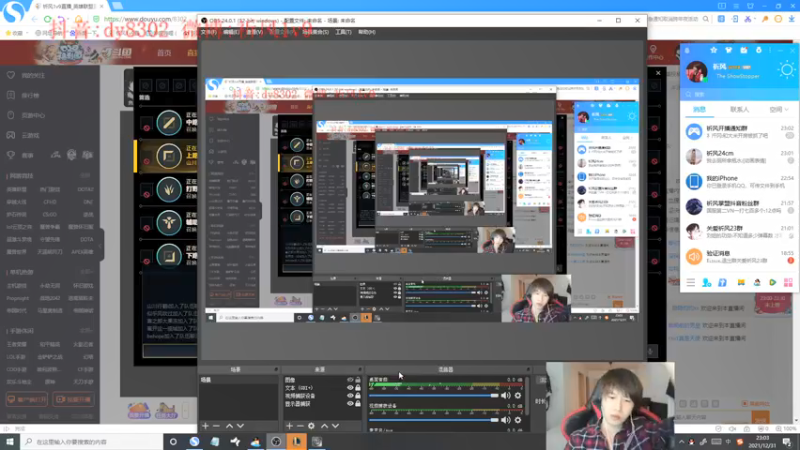Move the selected source up
This screenshot has height=450, width=800.
click(324, 426)
